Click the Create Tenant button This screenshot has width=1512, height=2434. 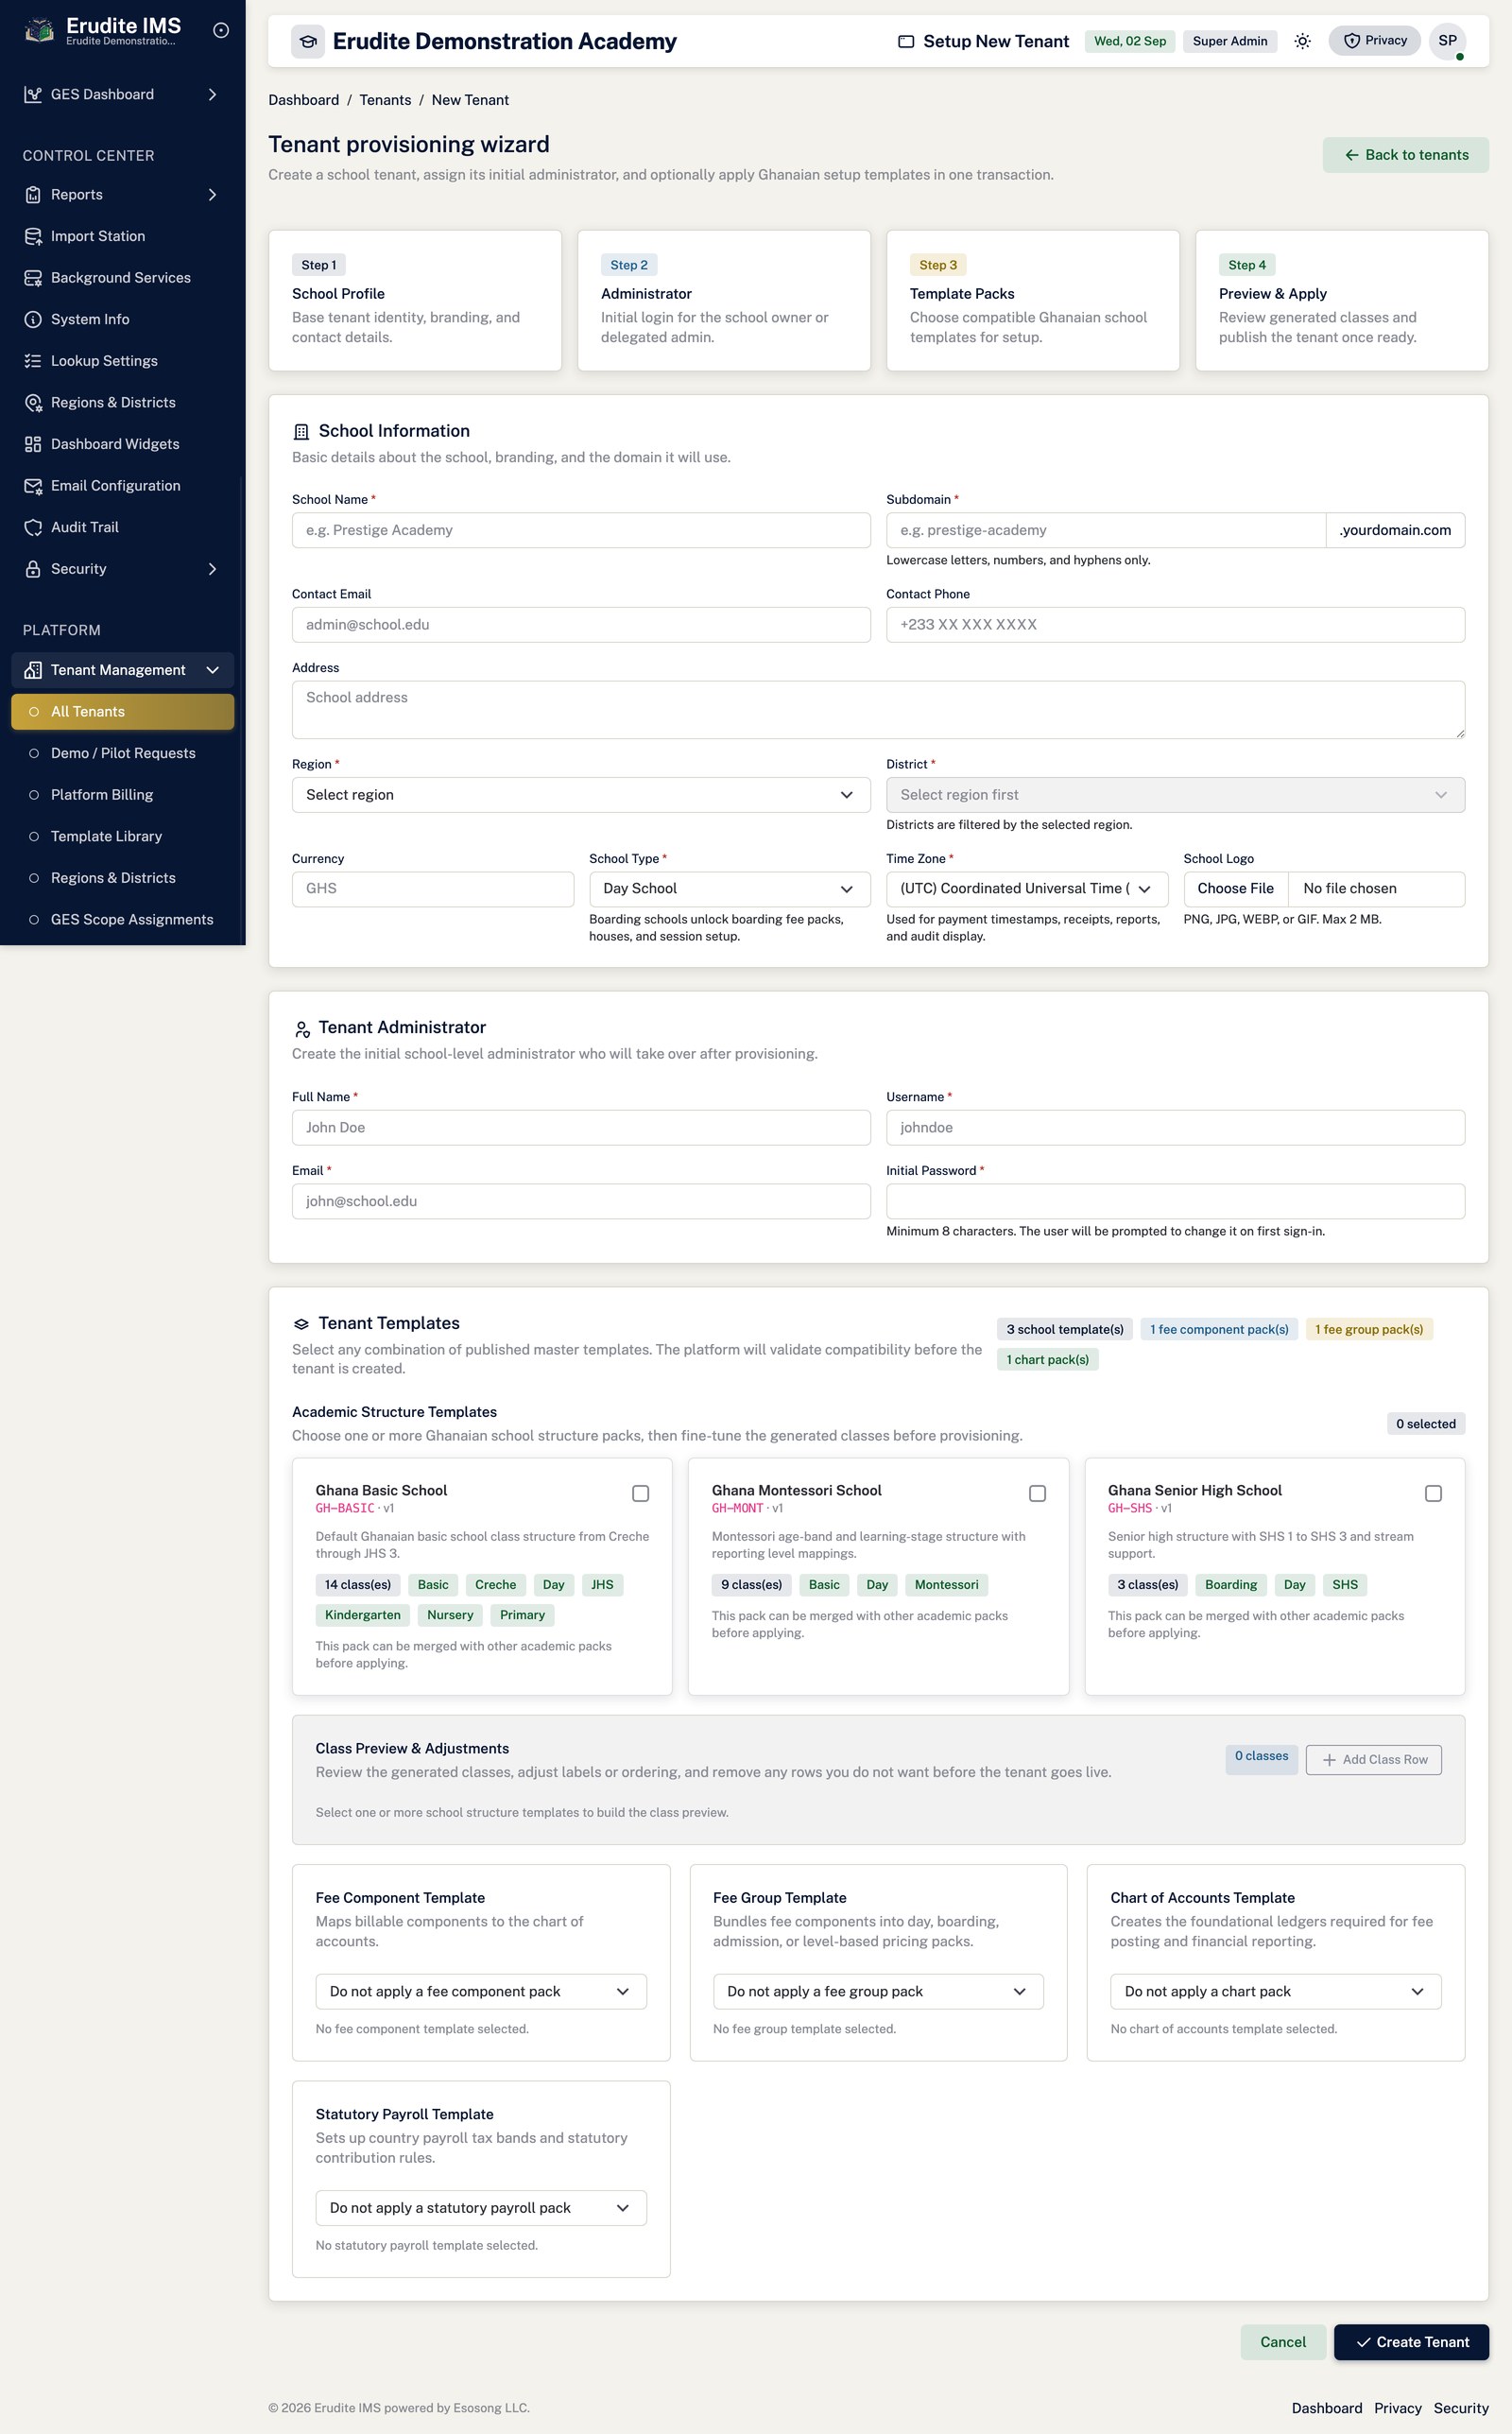coord(1411,2342)
